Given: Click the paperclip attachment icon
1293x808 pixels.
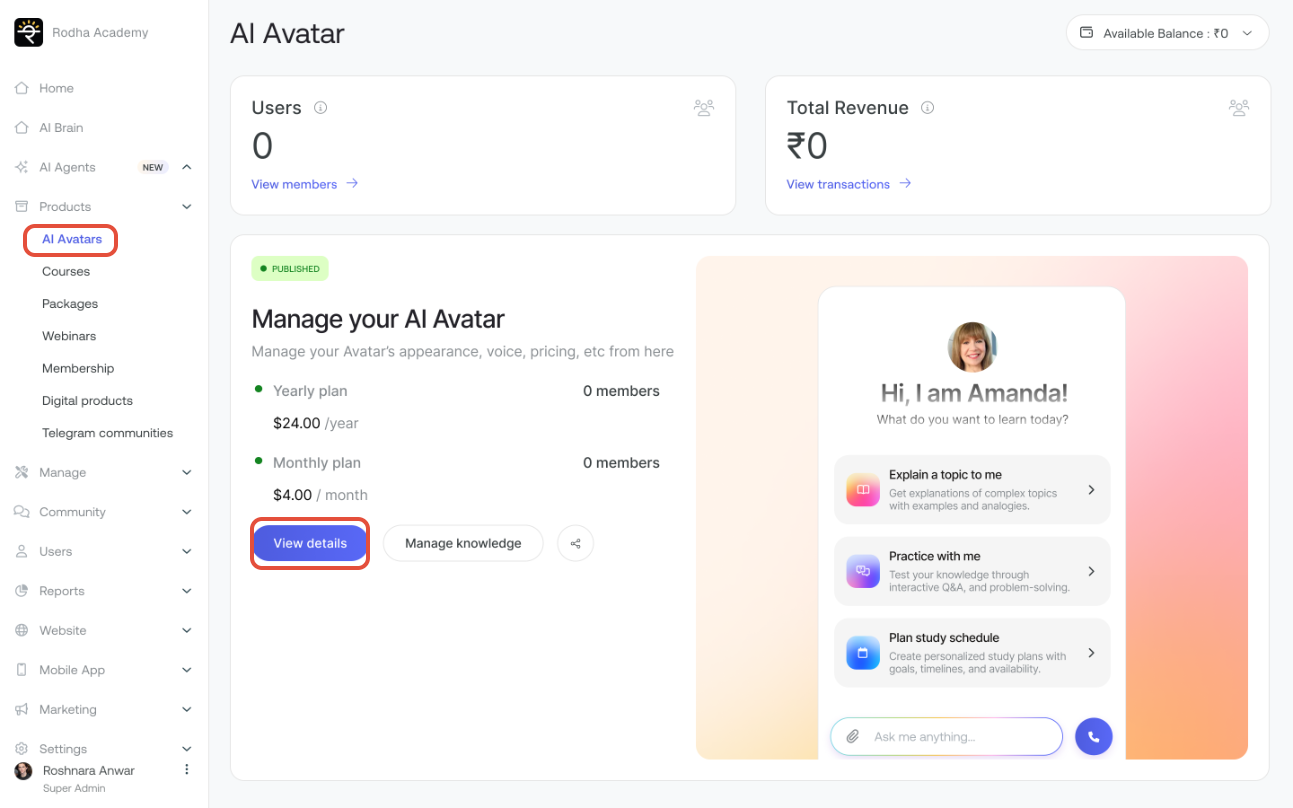Looking at the screenshot, I should (853, 737).
